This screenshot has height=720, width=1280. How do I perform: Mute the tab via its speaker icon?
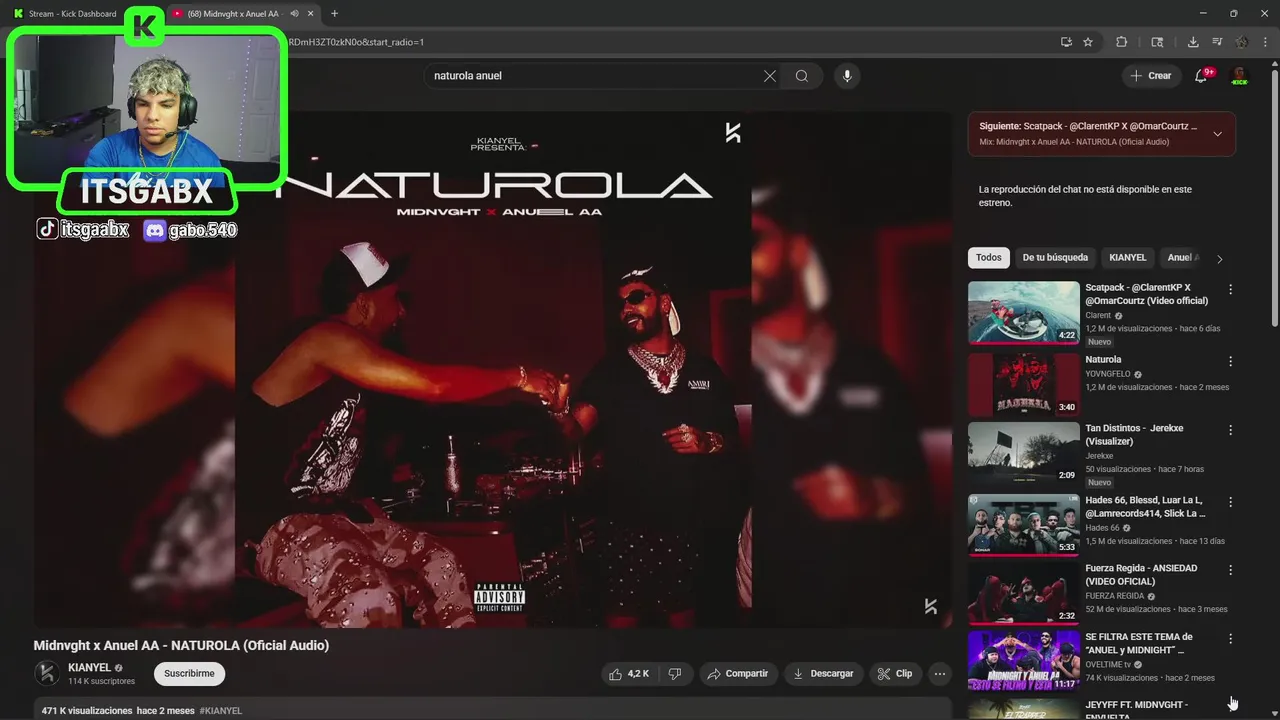tap(294, 13)
